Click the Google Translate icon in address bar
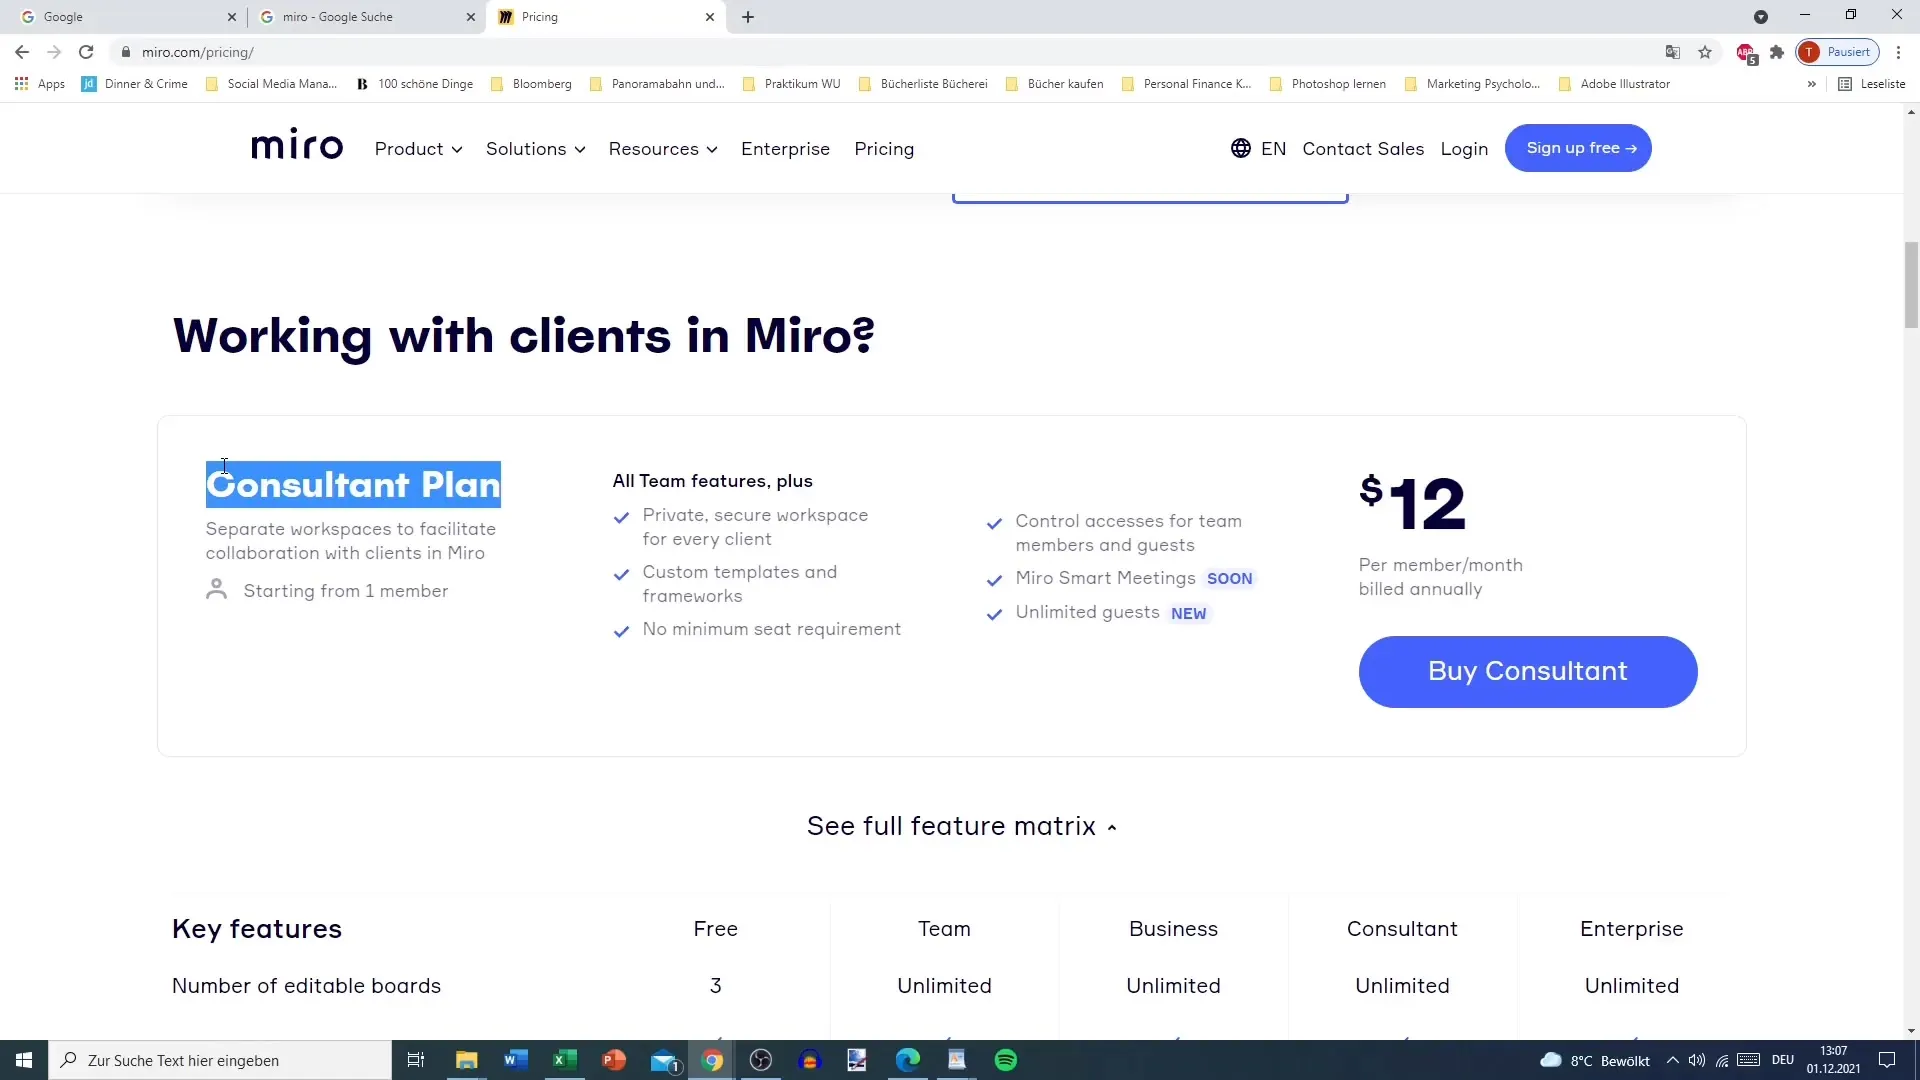 pyautogui.click(x=1672, y=52)
